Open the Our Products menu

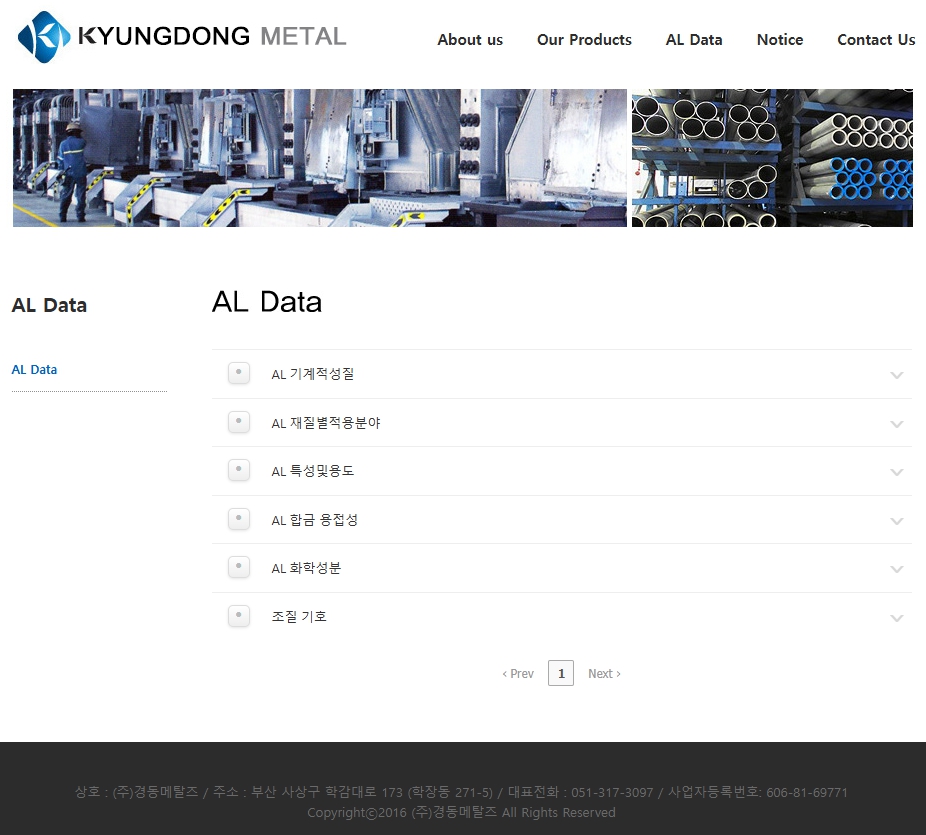pyautogui.click(x=584, y=40)
